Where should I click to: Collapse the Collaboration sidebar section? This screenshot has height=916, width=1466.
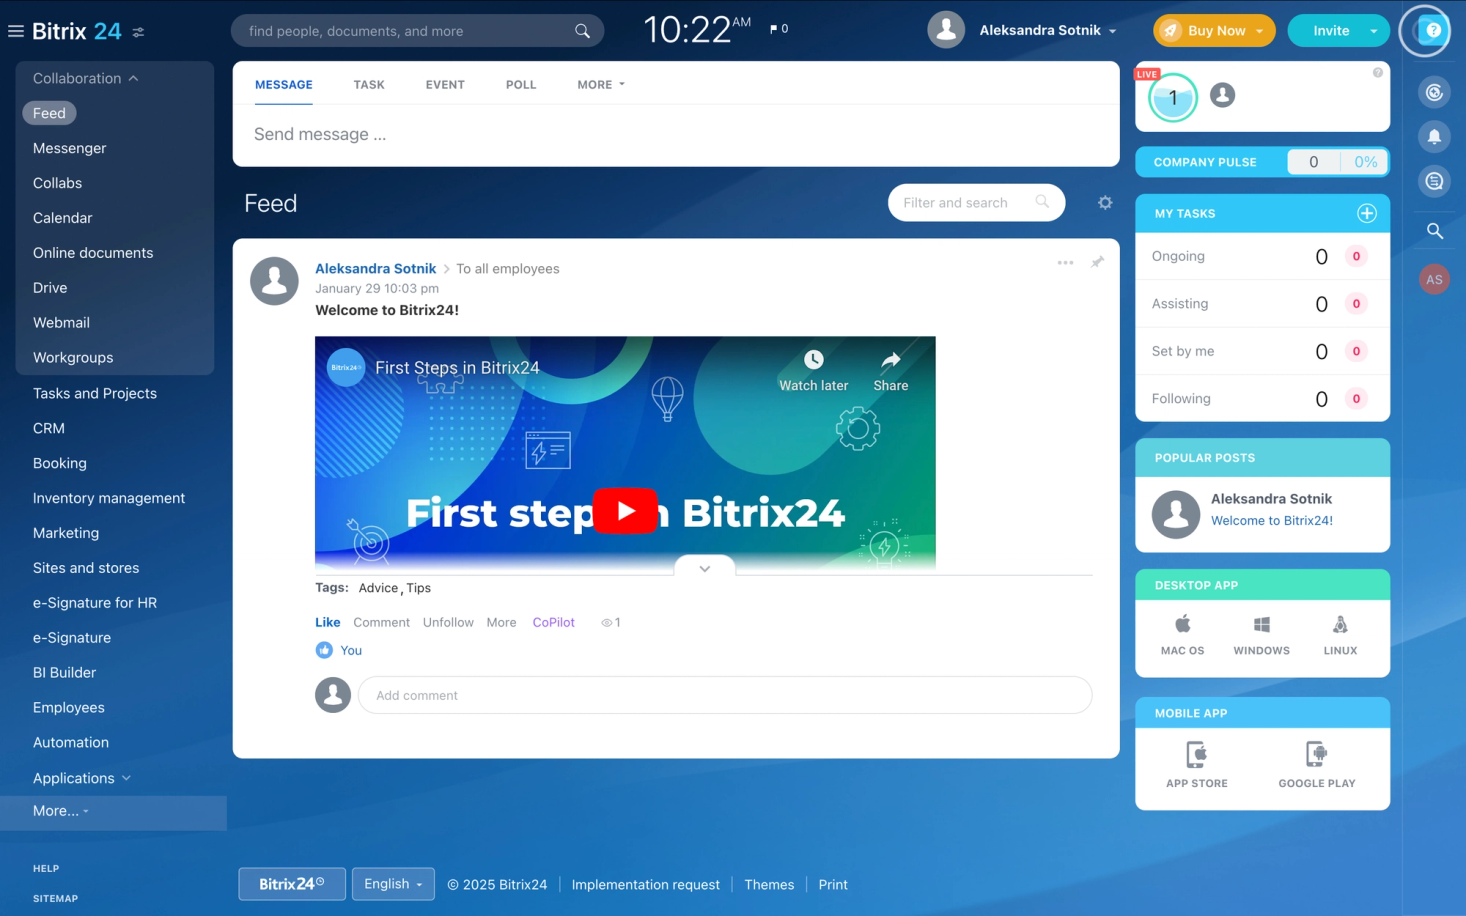coord(85,78)
